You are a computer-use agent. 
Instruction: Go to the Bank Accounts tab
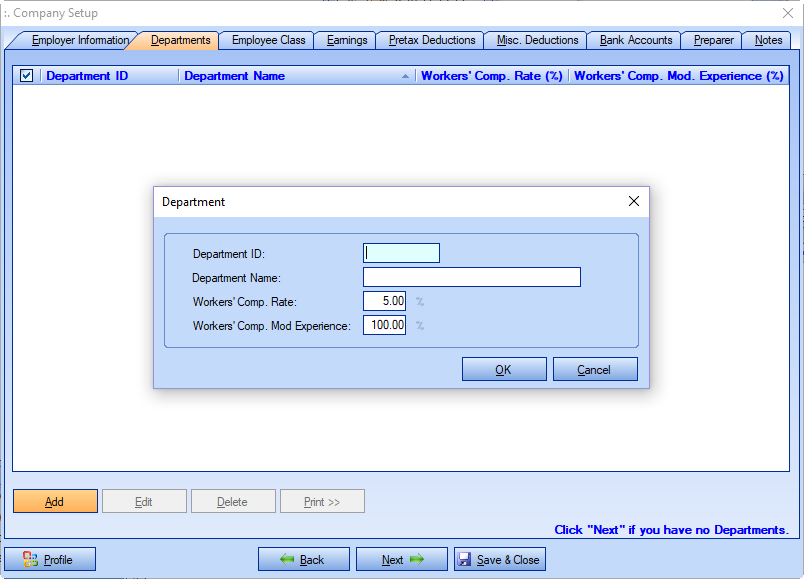(x=635, y=40)
